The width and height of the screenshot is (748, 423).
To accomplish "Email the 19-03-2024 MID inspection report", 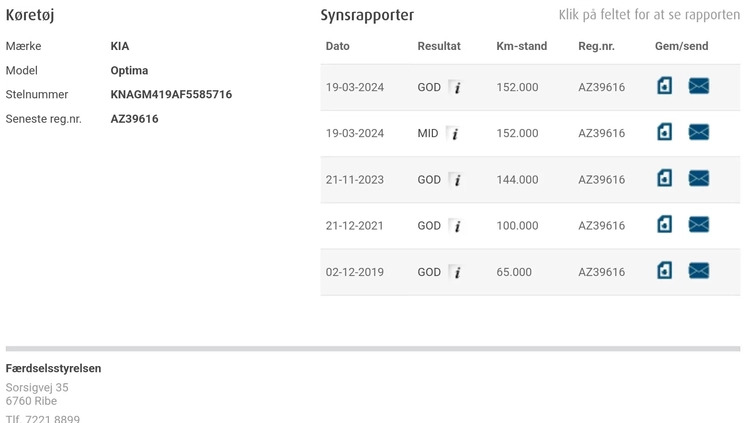I will [699, 132].
